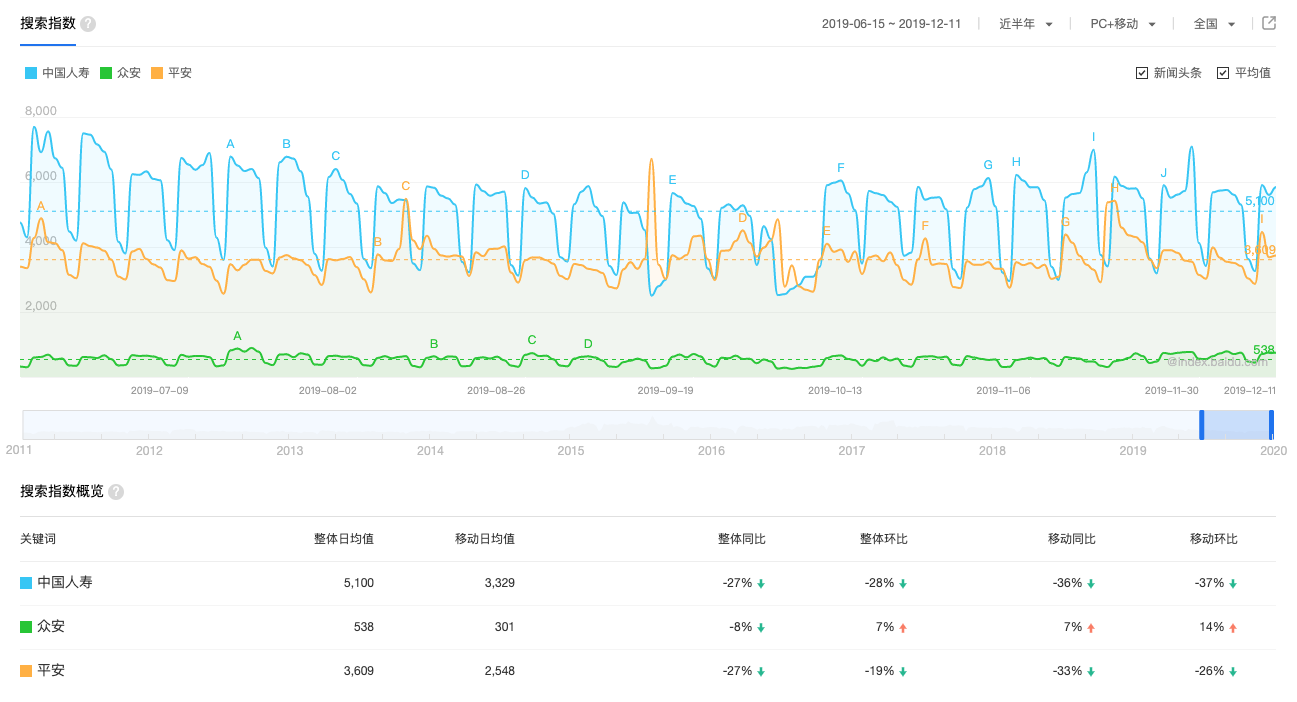
Task: Click blue news marker A on 中国人寿 line
Action: [x=230, y=144]
